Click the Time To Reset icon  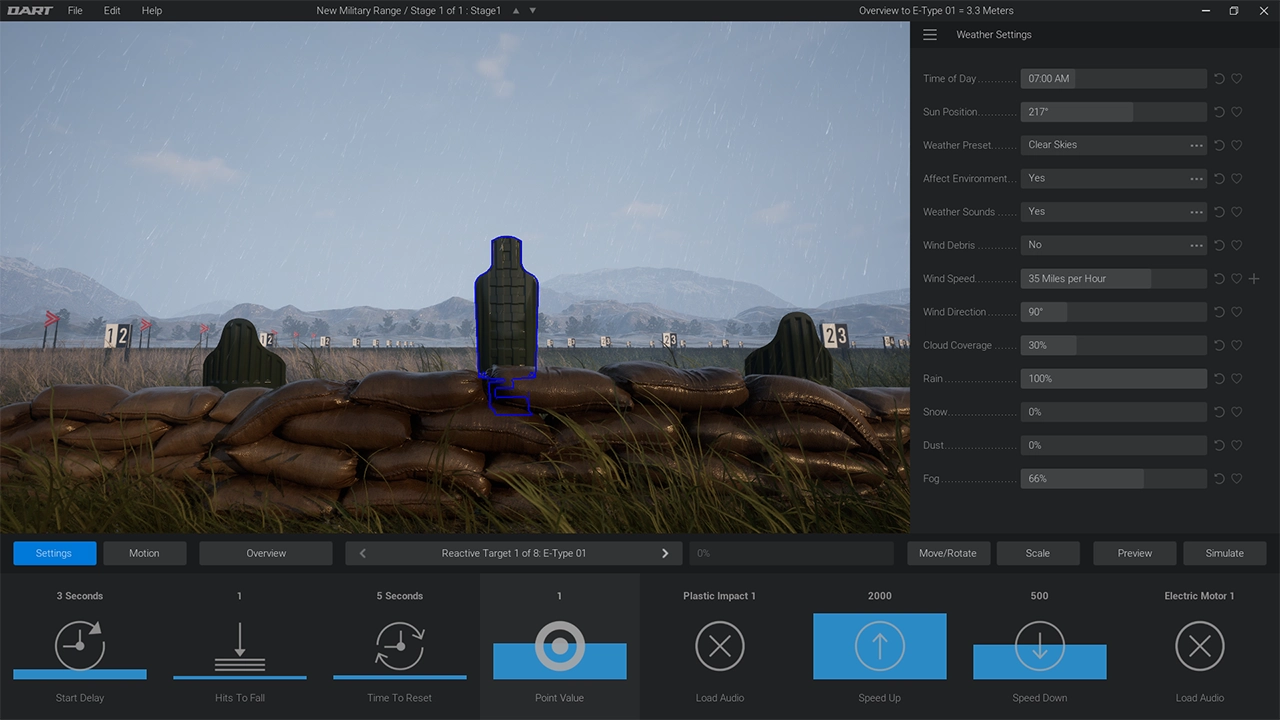400,646
